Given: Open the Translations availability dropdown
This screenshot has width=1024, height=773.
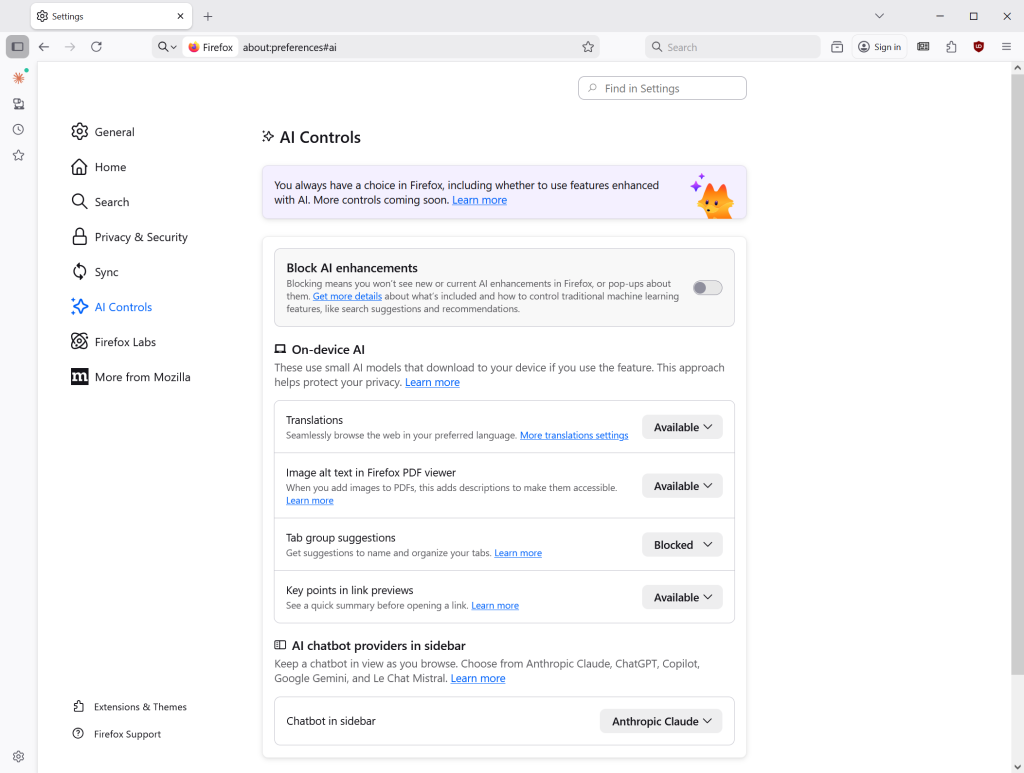Looking at the screenshot, I should pos(682,427).
